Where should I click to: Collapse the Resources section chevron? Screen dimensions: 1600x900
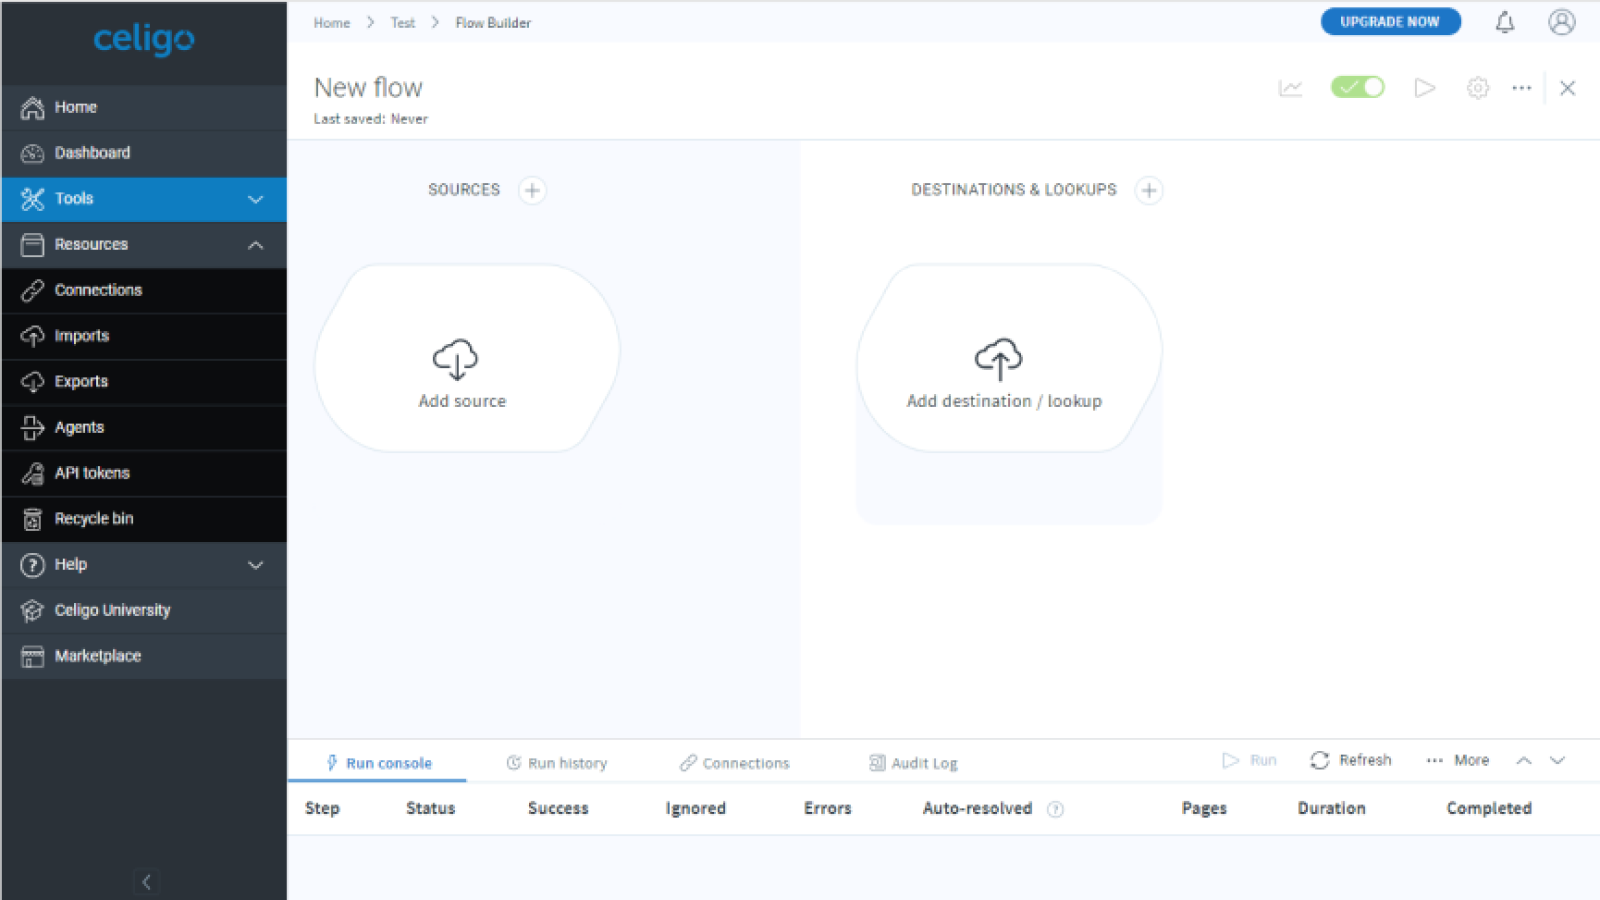click(x=256, y=245)
